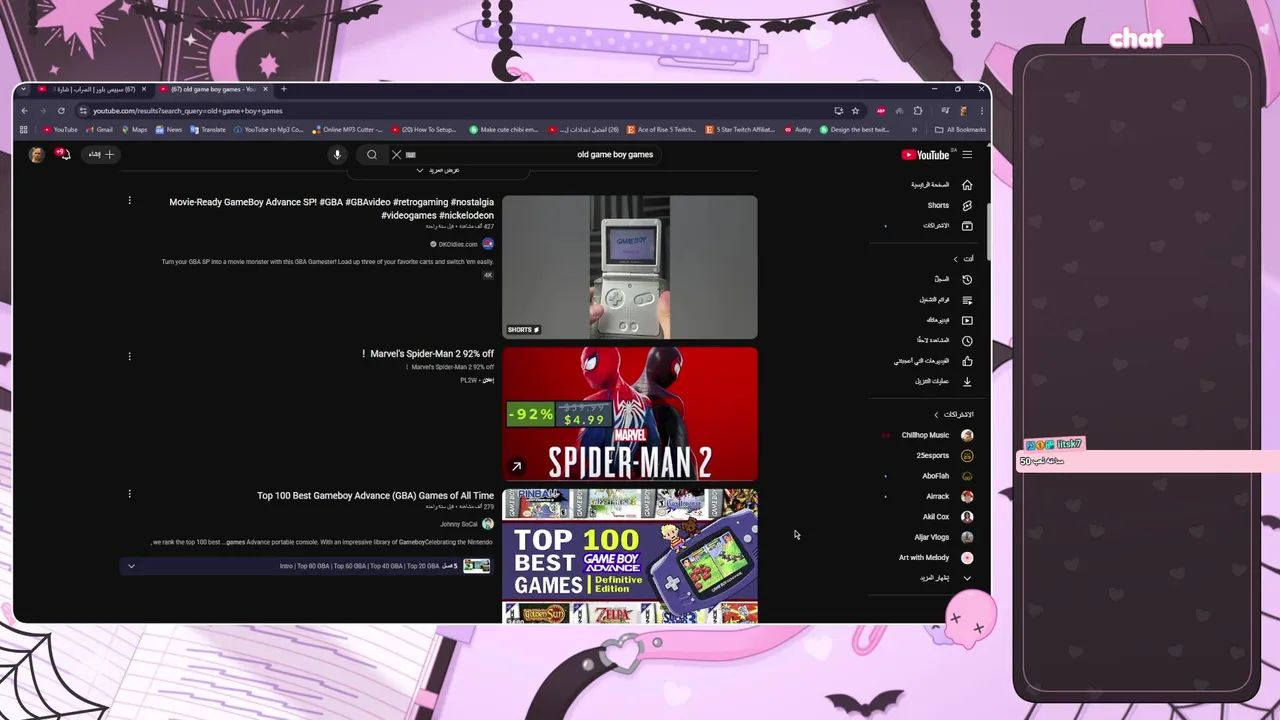Open browser extensions puzzle icon
Image resolution: width=1280 pixels, height=720 pixels.
click(x=918, y=111)
